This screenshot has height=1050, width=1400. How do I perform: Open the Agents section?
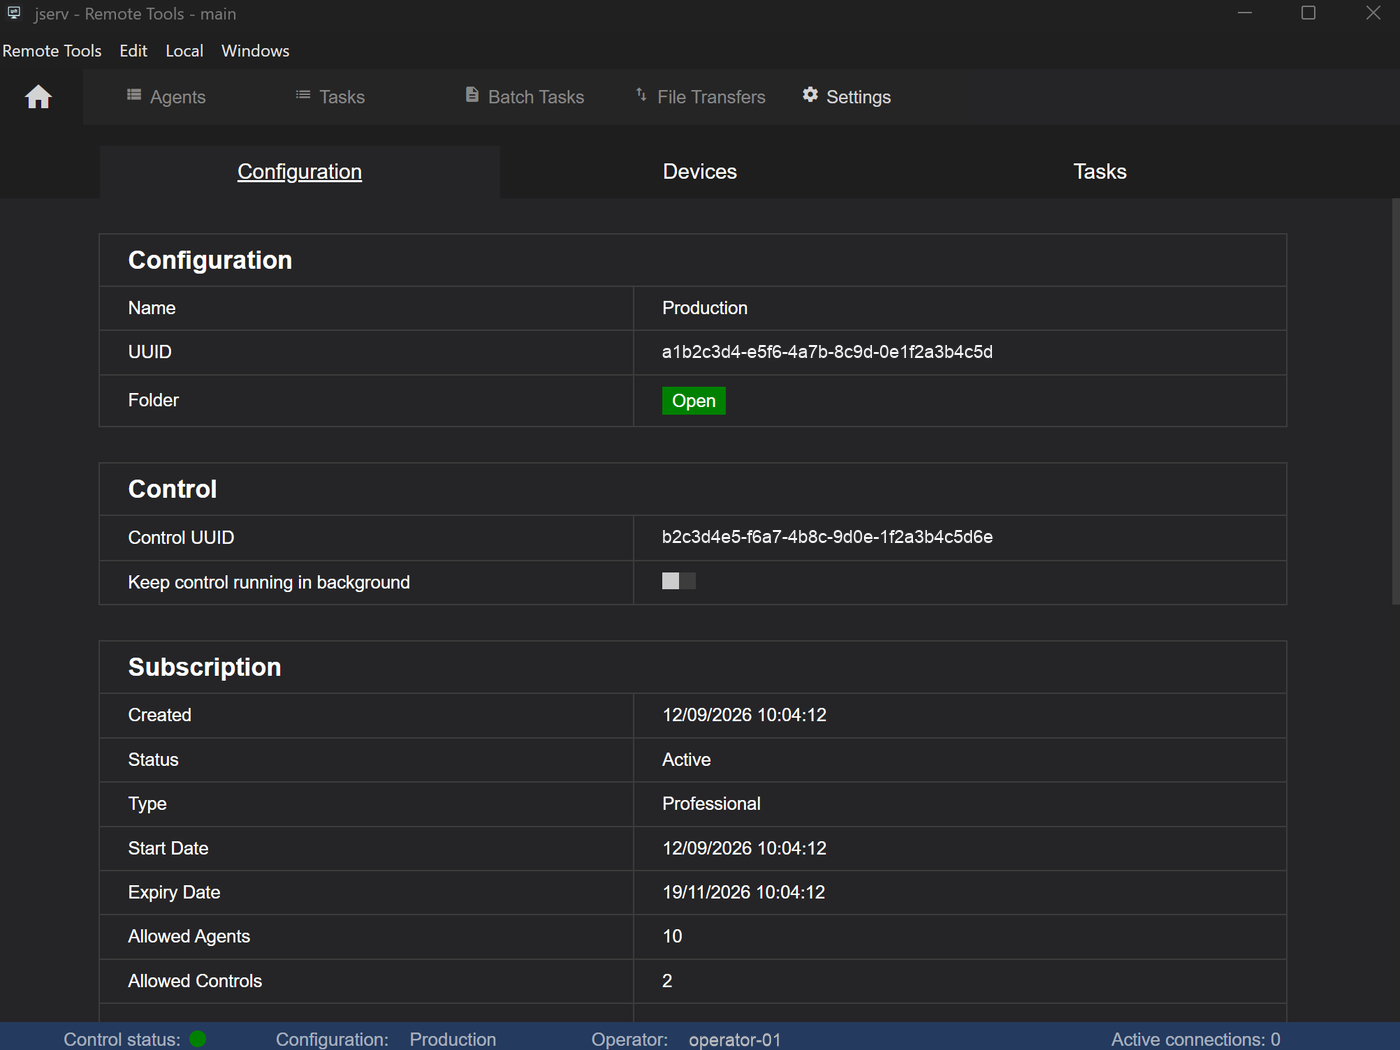(x=166, y=97)
